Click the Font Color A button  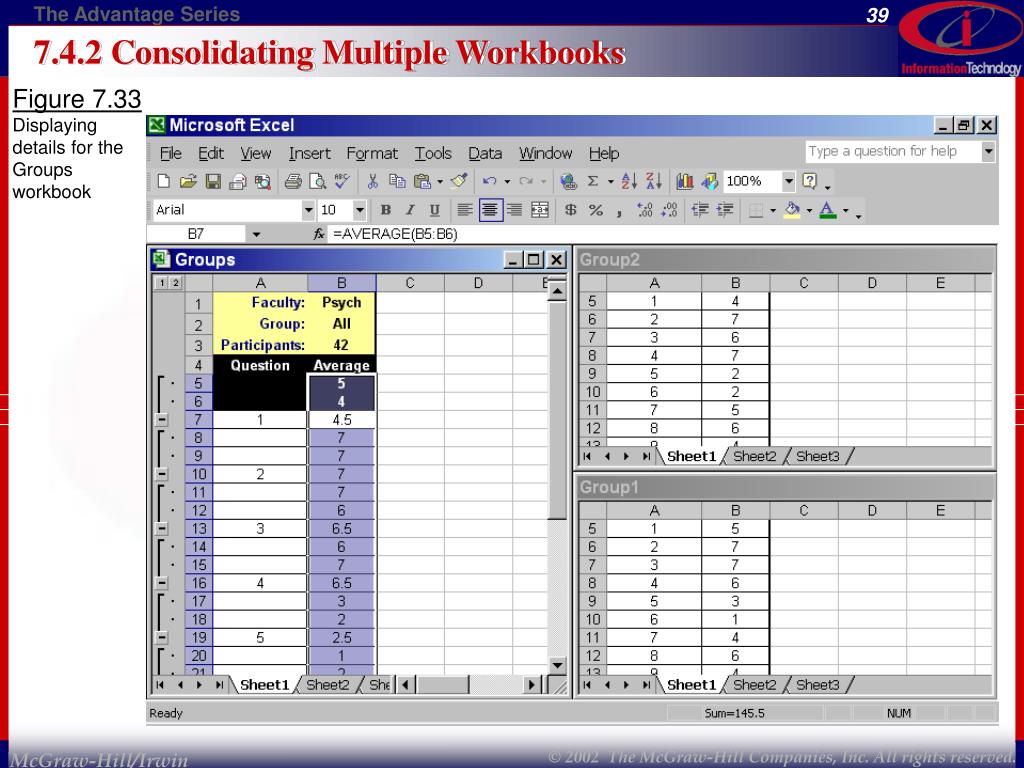[x=828, y=210]
